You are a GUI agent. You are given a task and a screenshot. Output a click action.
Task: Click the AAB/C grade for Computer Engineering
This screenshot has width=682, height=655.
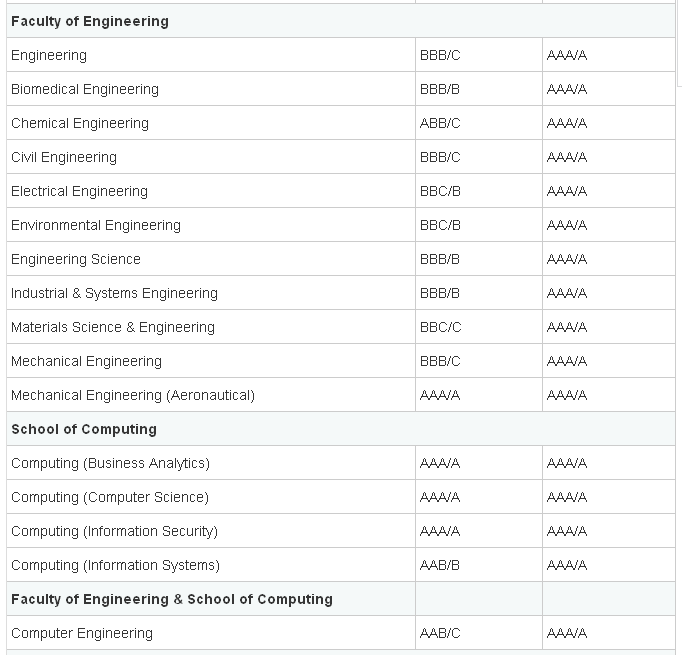pyautogui.click(x=440, y=633)
